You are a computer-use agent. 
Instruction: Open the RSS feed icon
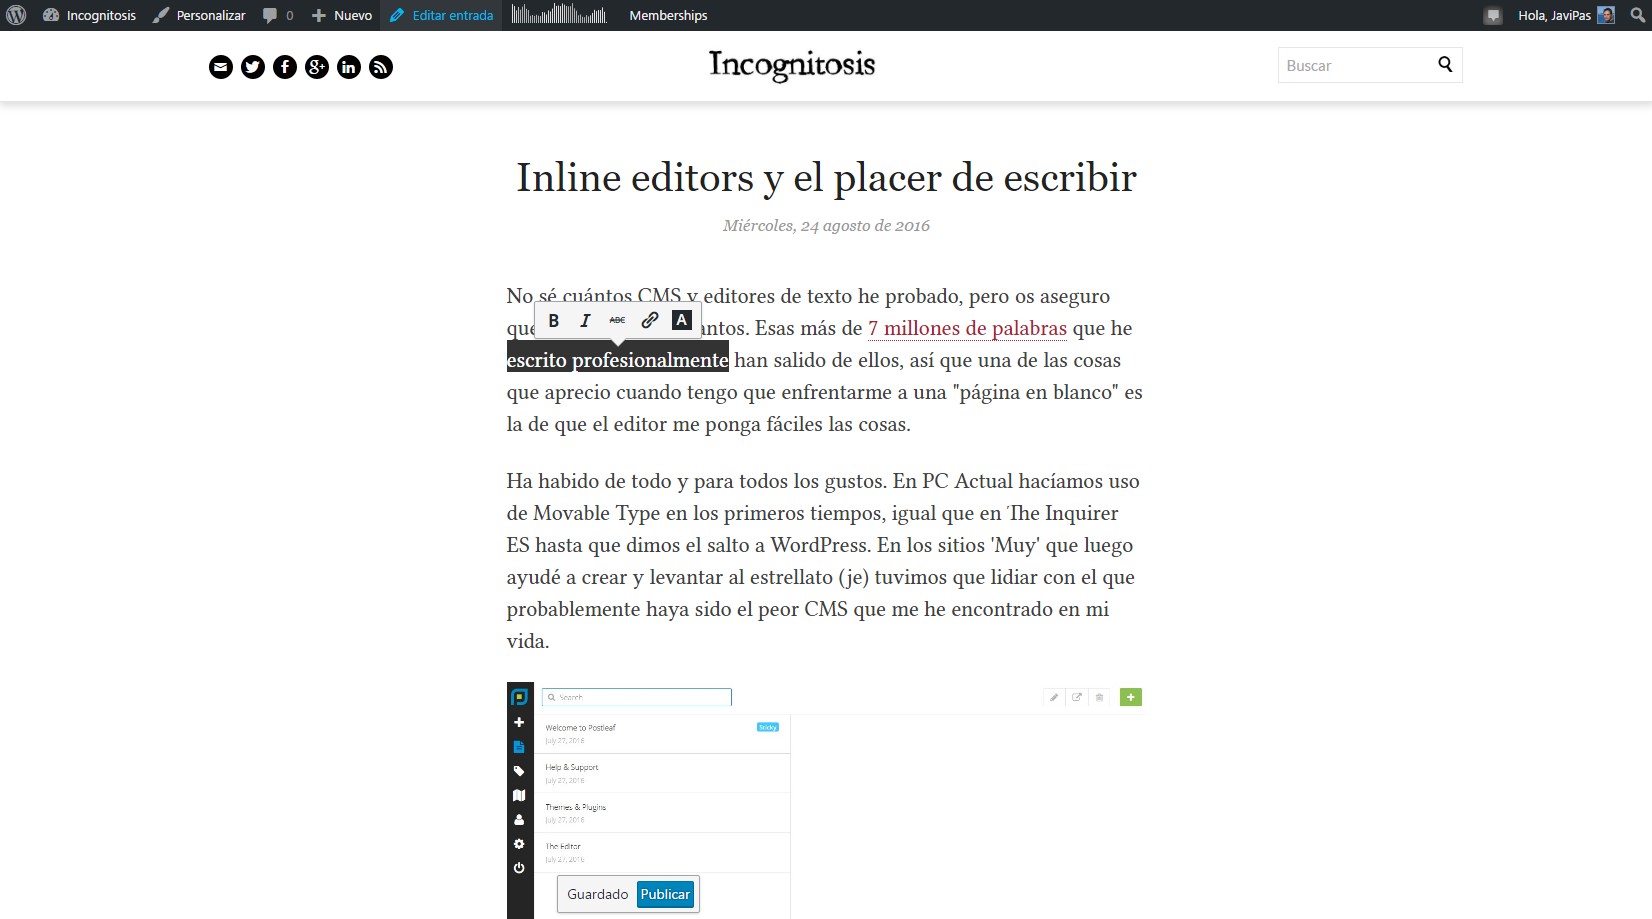381,67
